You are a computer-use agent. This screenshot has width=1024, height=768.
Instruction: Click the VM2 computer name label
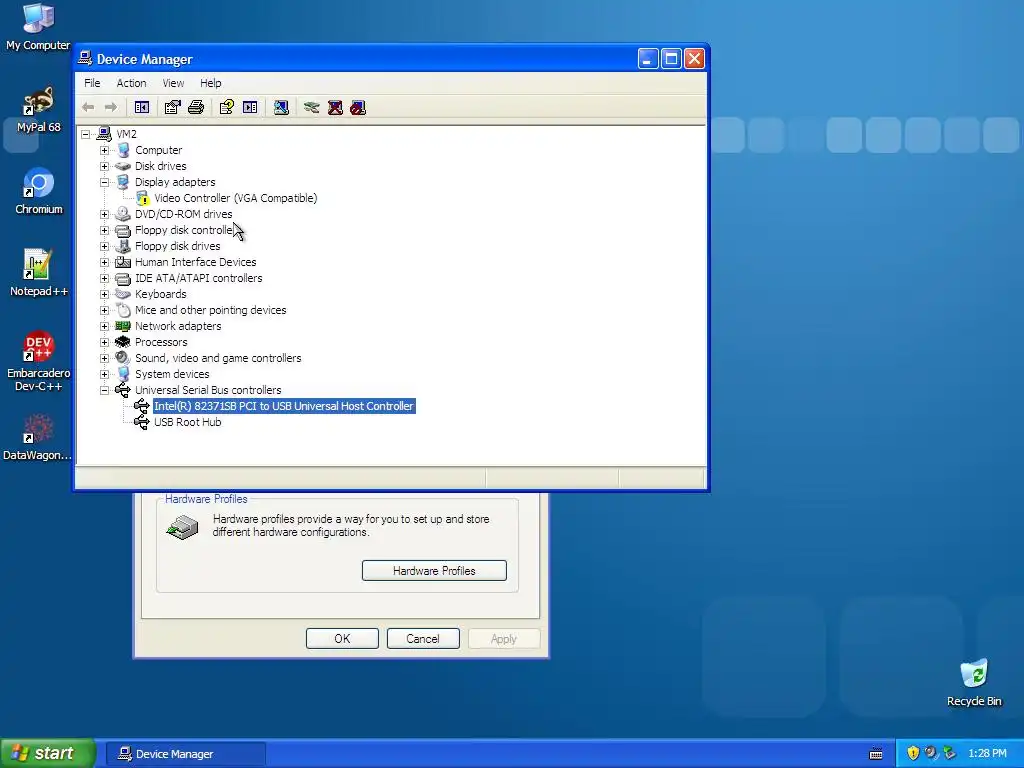(126, 134)
